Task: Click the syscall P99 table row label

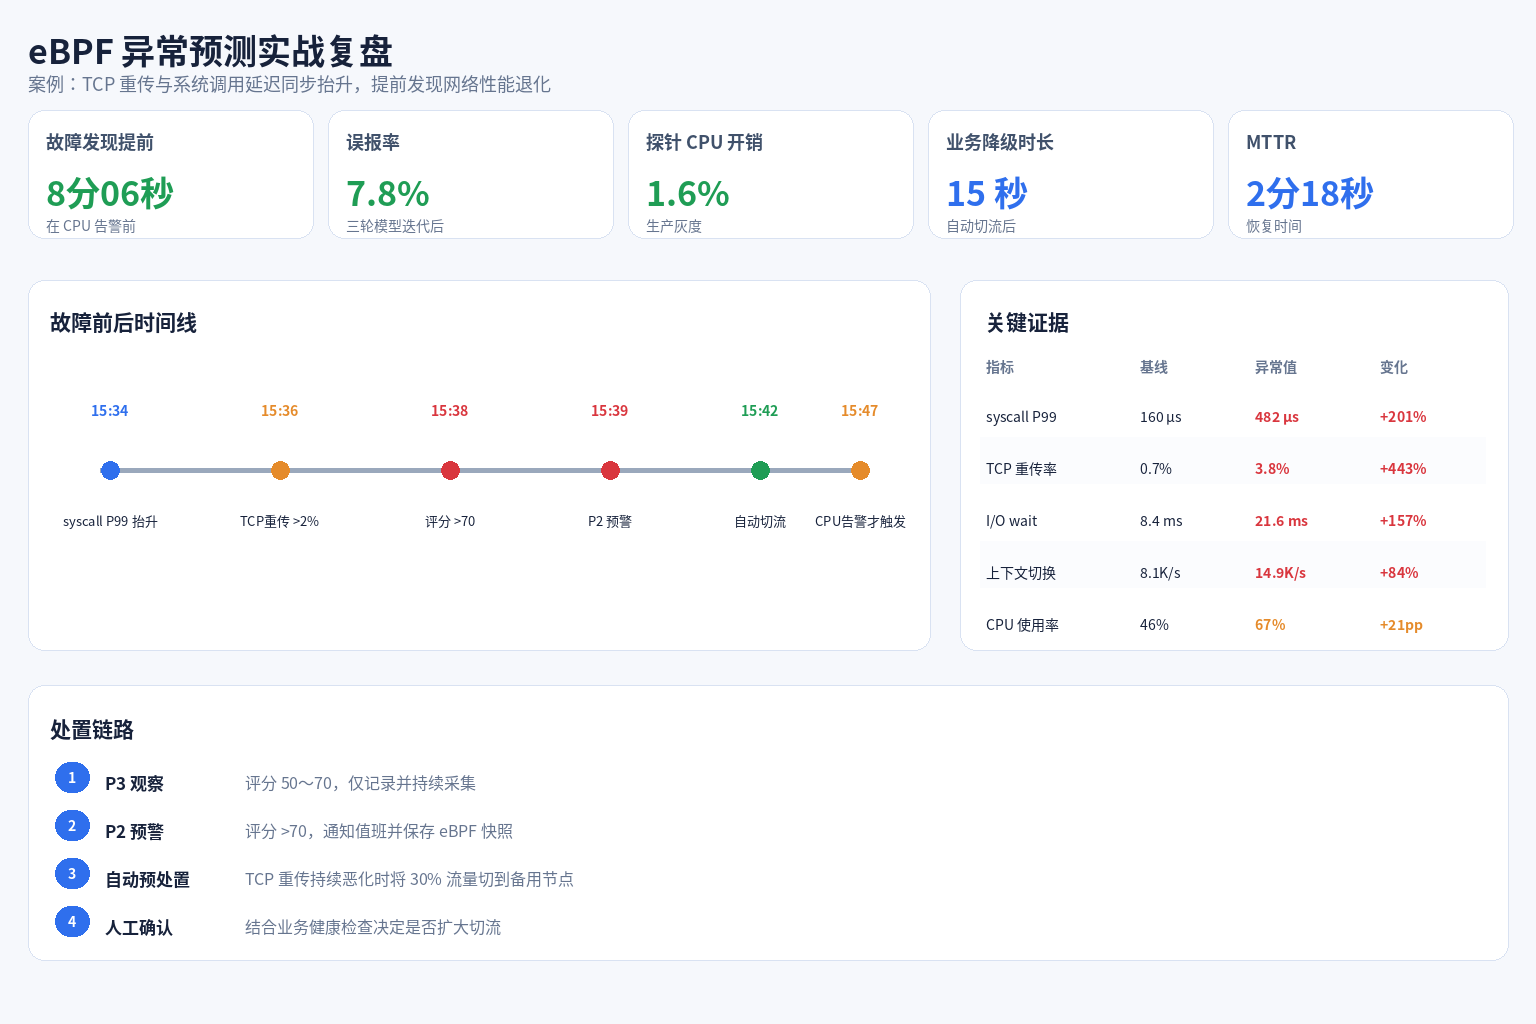Action: click(x=1021, y=417)
